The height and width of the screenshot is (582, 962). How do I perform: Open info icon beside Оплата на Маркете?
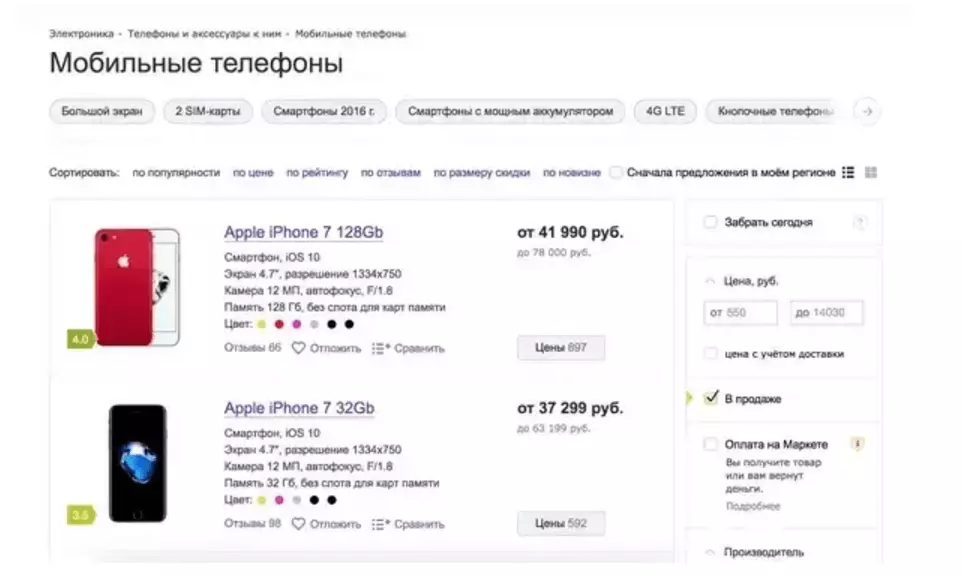point(858,443)
